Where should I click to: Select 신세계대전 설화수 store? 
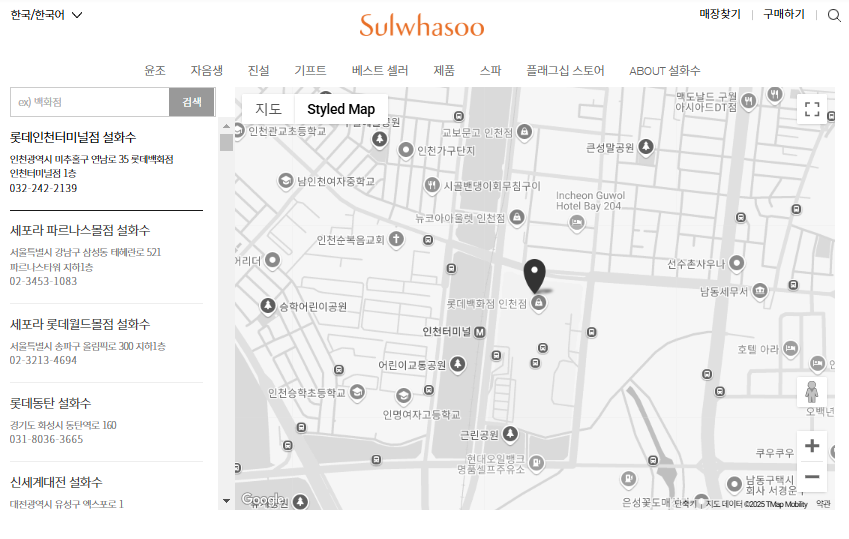(56, 482)
